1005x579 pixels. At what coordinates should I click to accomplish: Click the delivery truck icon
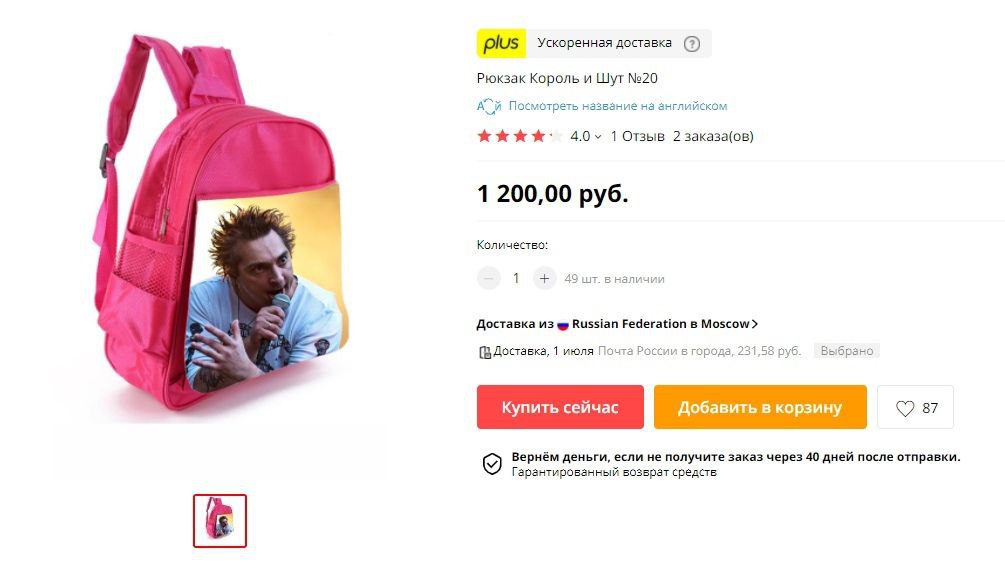pos(485,351)
